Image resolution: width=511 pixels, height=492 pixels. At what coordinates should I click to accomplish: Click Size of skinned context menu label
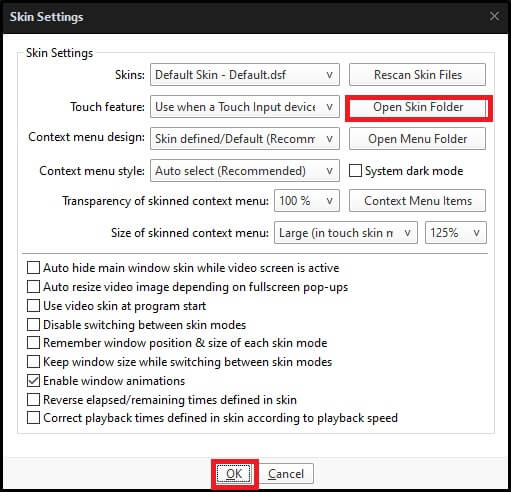[x=190, y=233]
